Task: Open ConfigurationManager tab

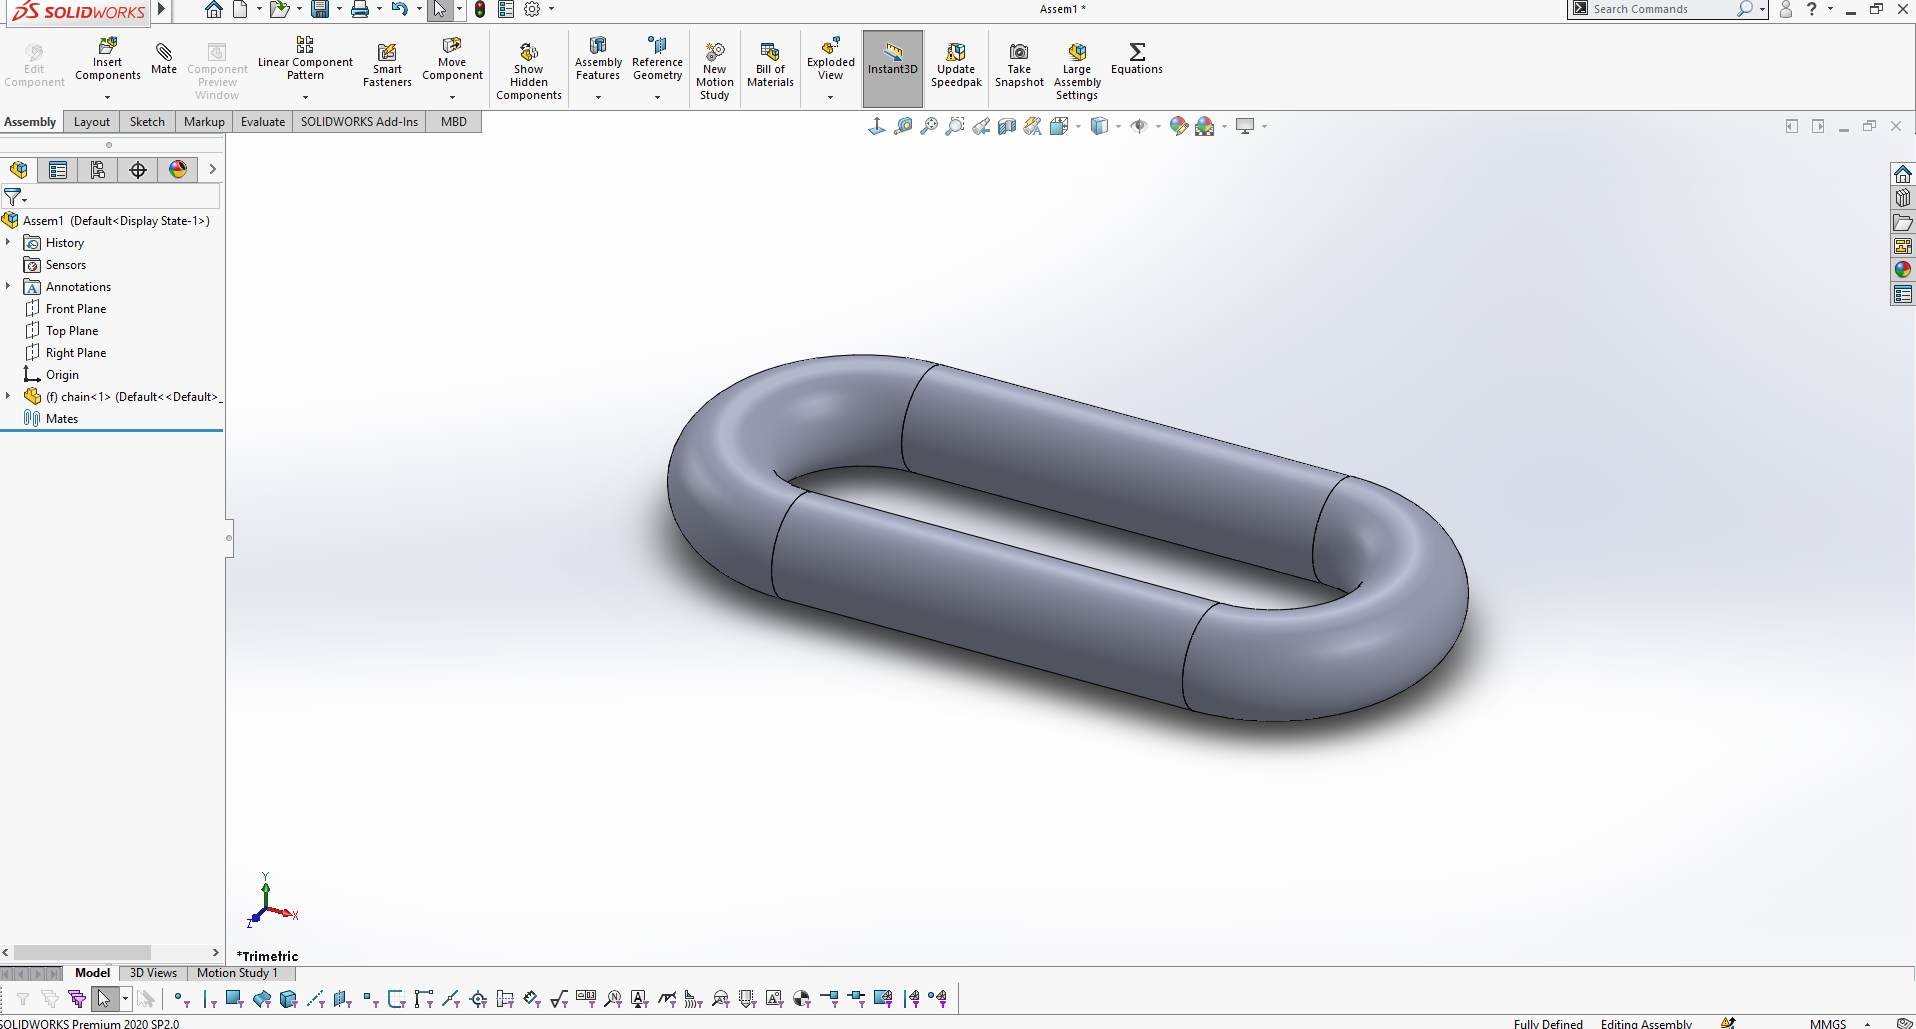Action: tap(98, 170)
